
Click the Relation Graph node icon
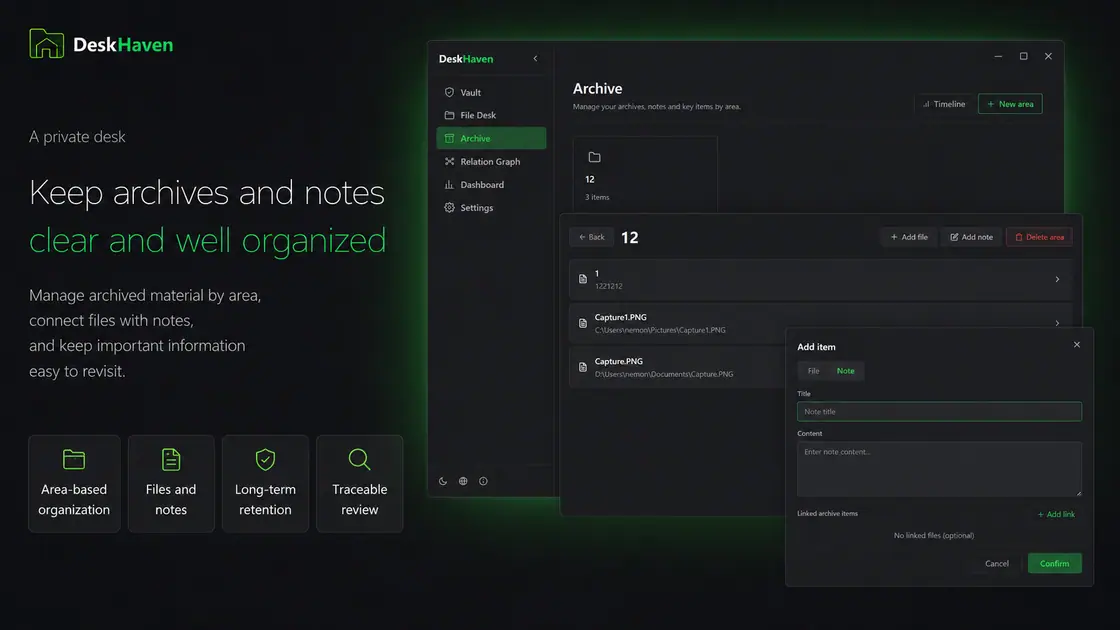[449, 161]
